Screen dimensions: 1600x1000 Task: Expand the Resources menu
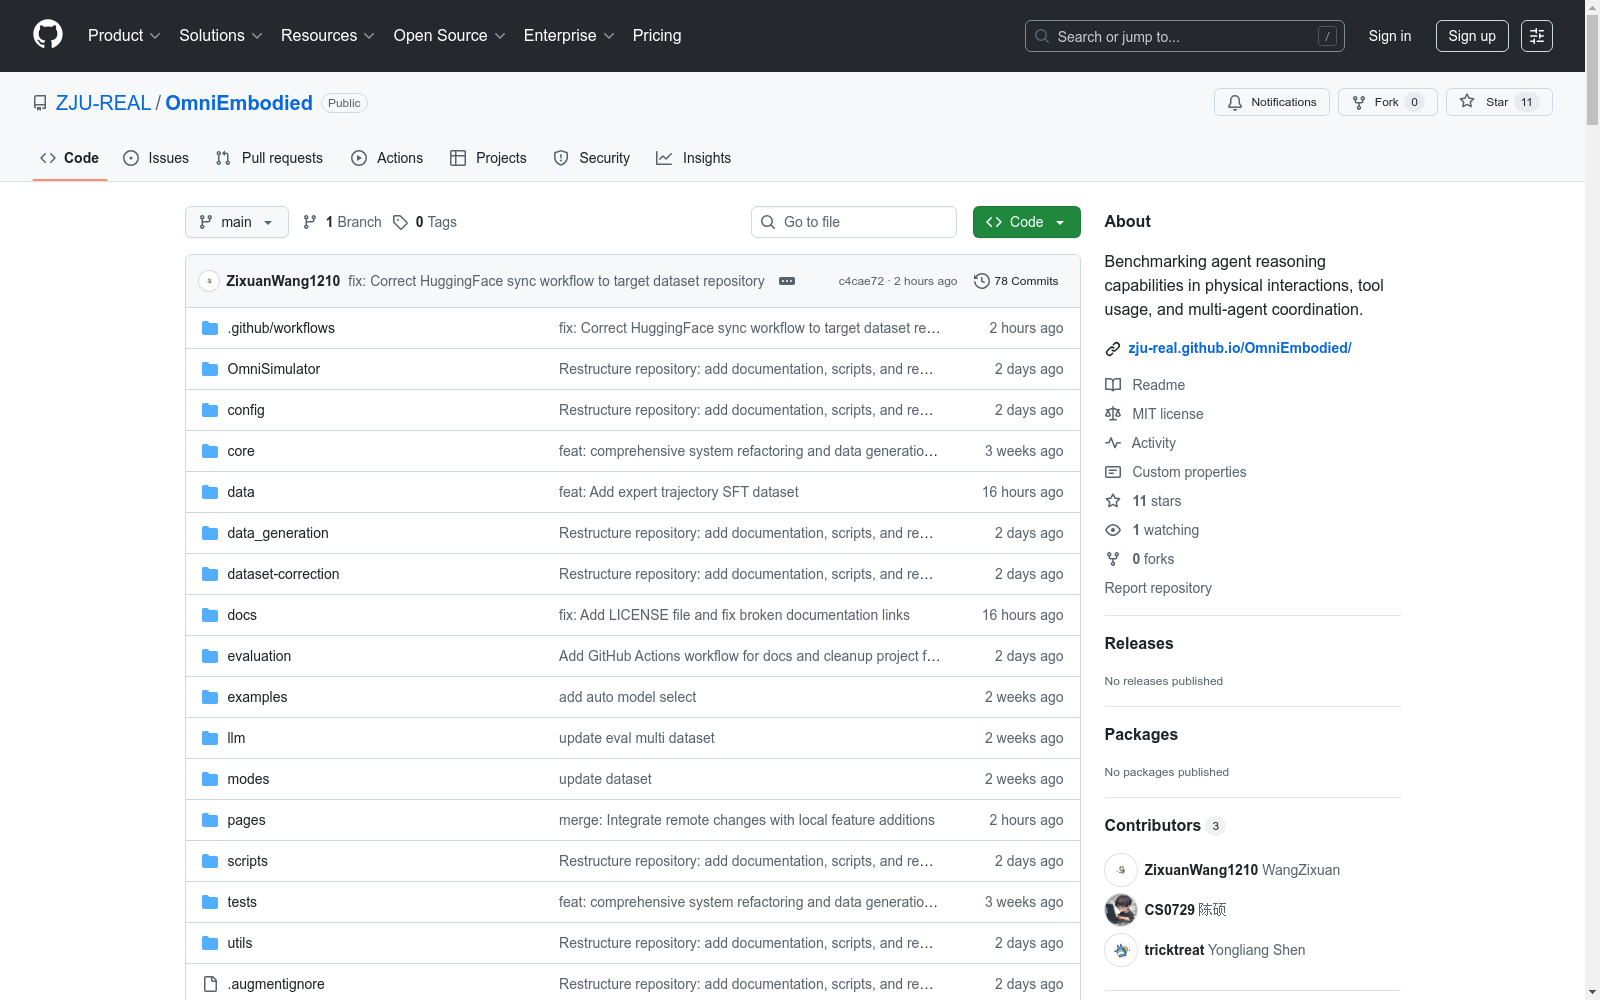tap(328, 36)
